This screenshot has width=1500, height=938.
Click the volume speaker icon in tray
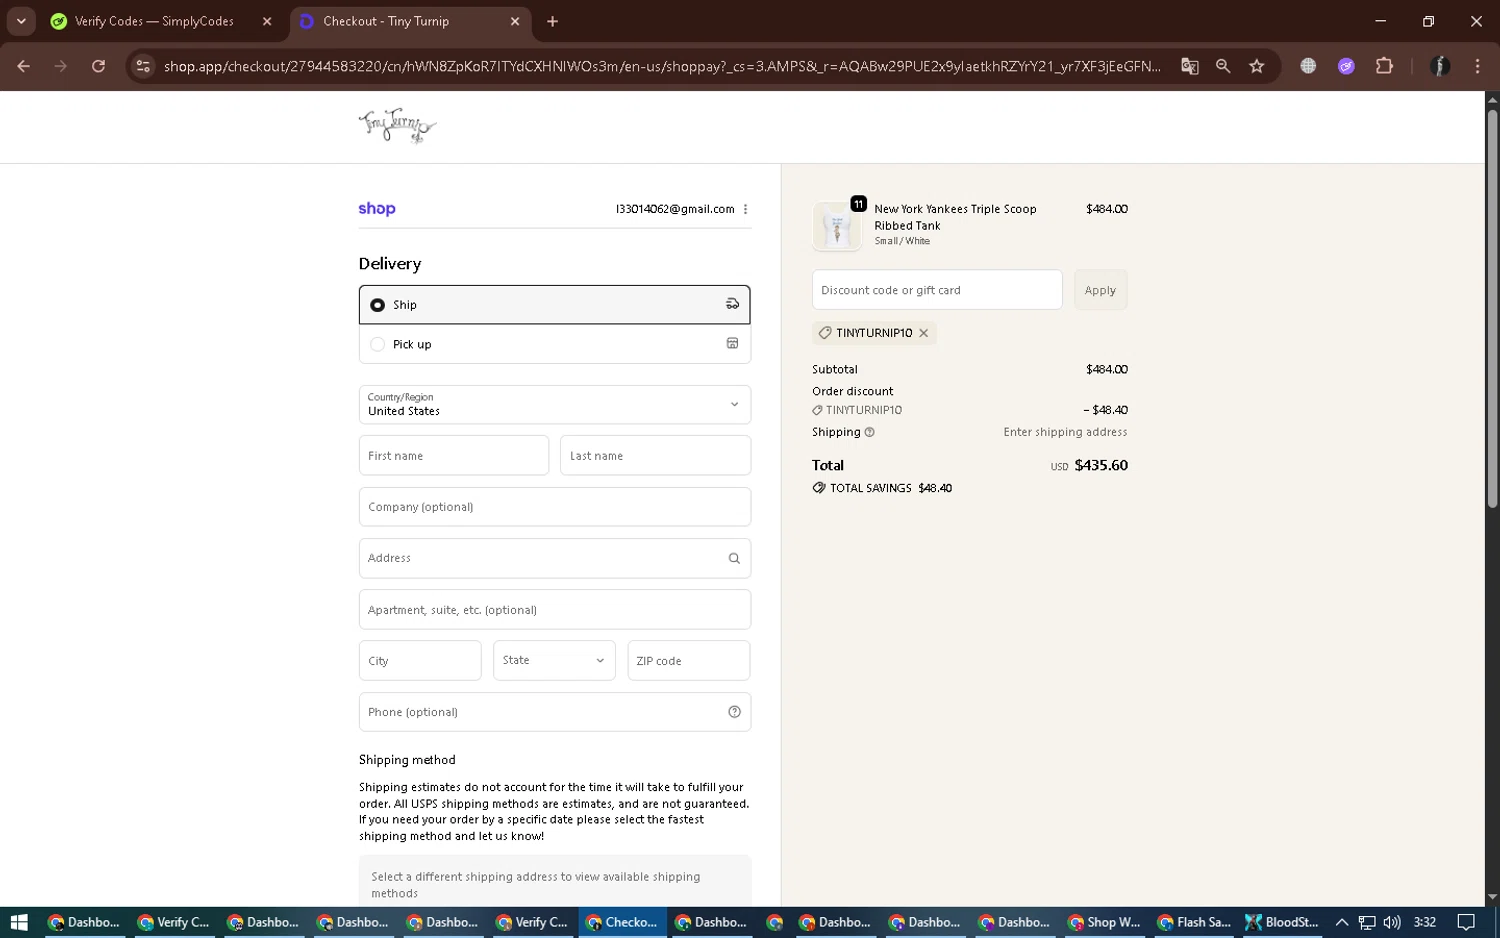coord(1391,922)
